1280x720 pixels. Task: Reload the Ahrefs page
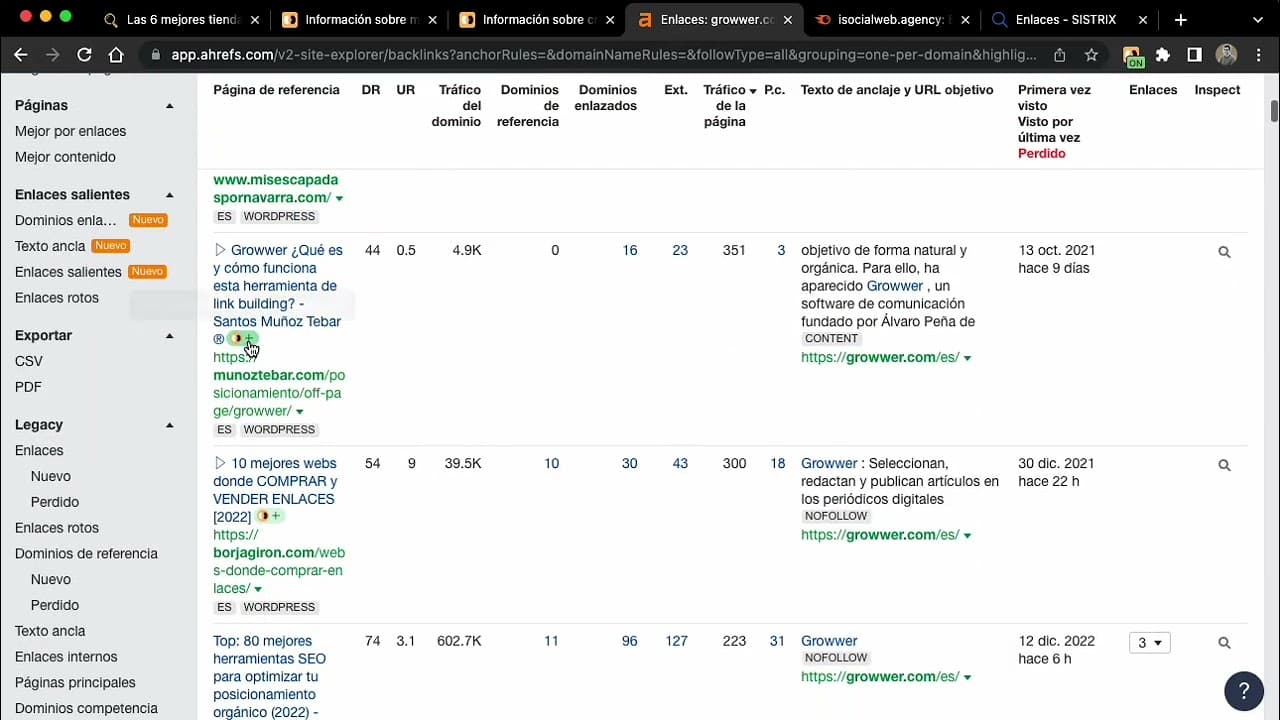tap(84, 55)
